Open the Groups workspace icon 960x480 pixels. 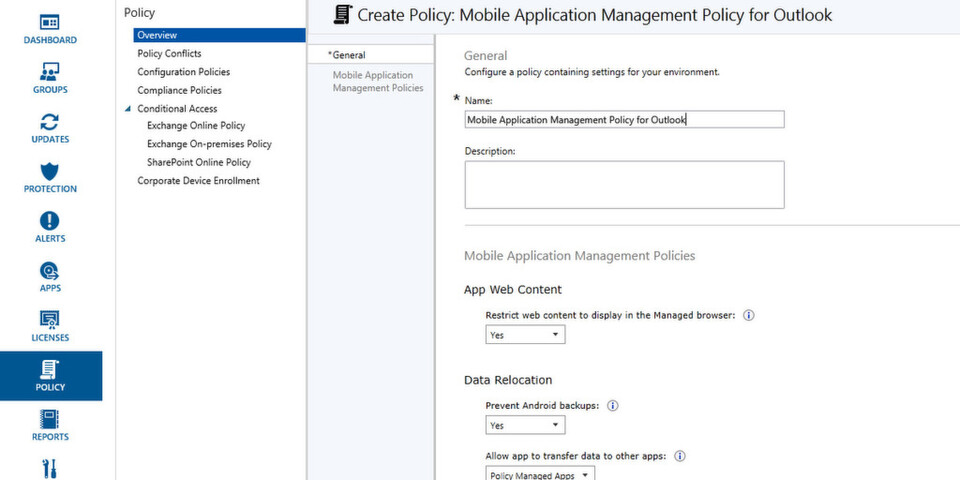[x=50, y=72]
